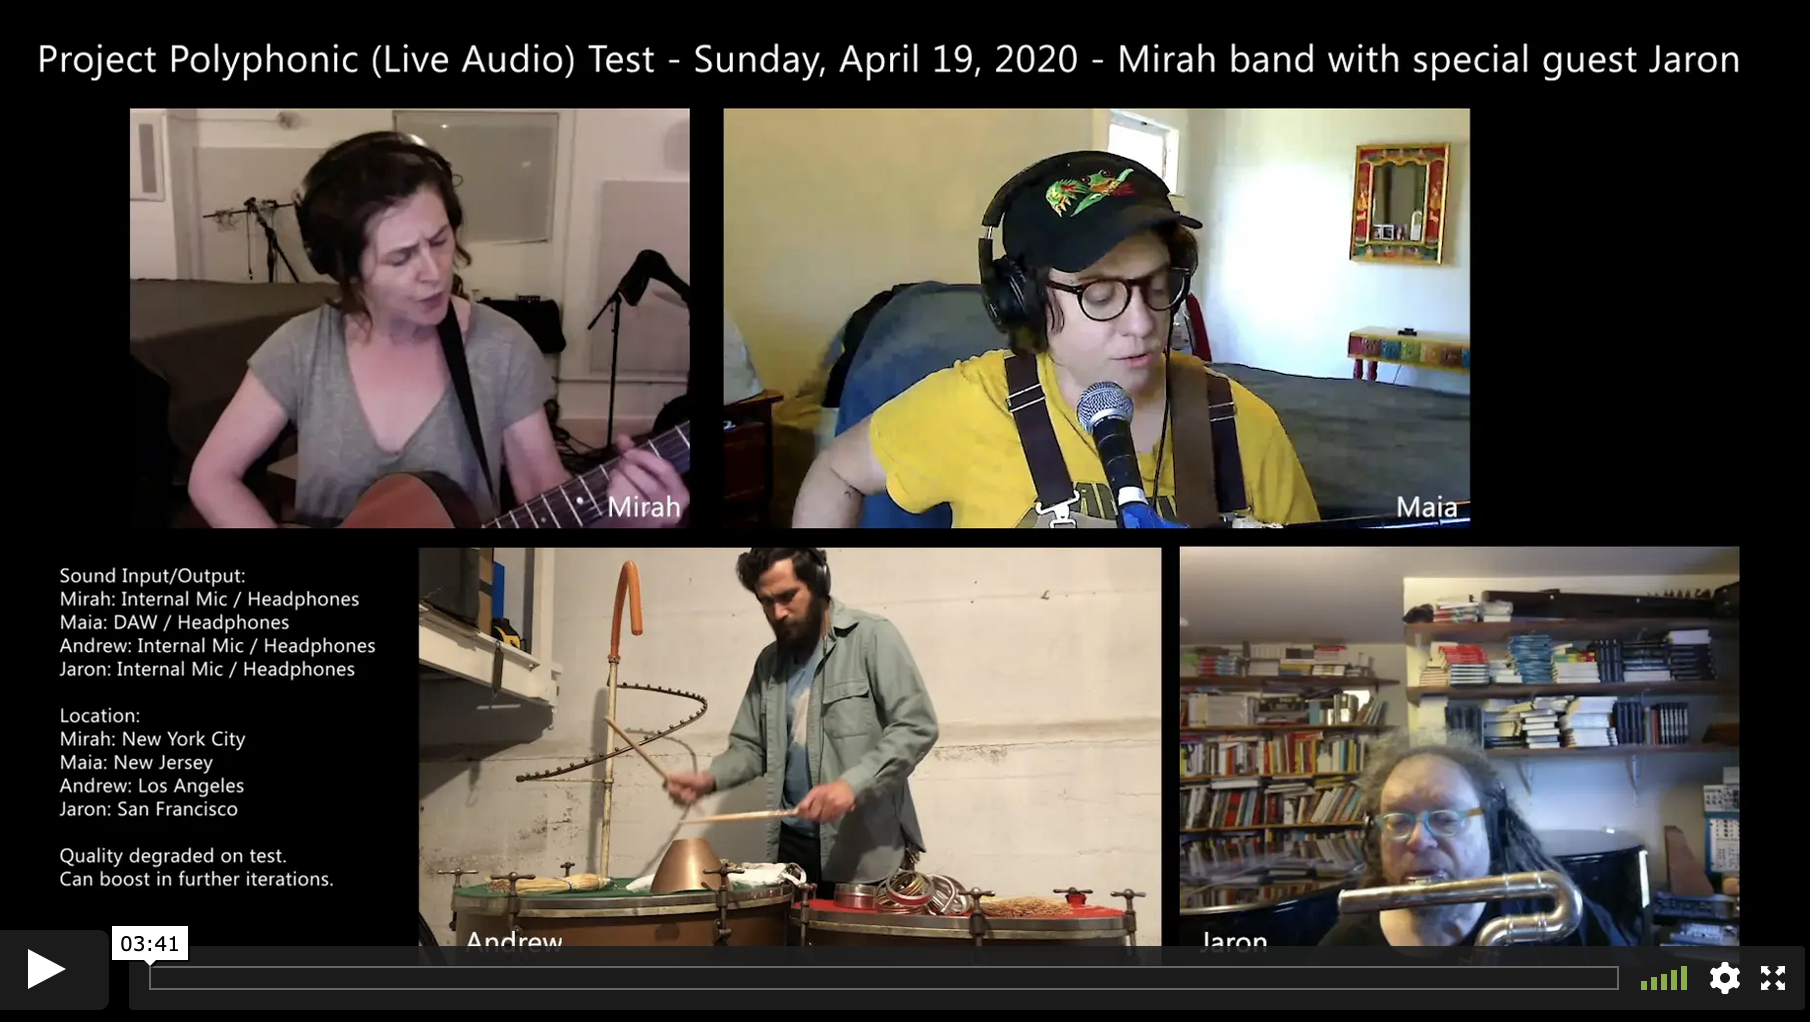The height and width of the screenshot is (1022, 1810).
Task: Click Jaron's video panel with flute
Action: pyautogui.click(x=1459, y=746)
